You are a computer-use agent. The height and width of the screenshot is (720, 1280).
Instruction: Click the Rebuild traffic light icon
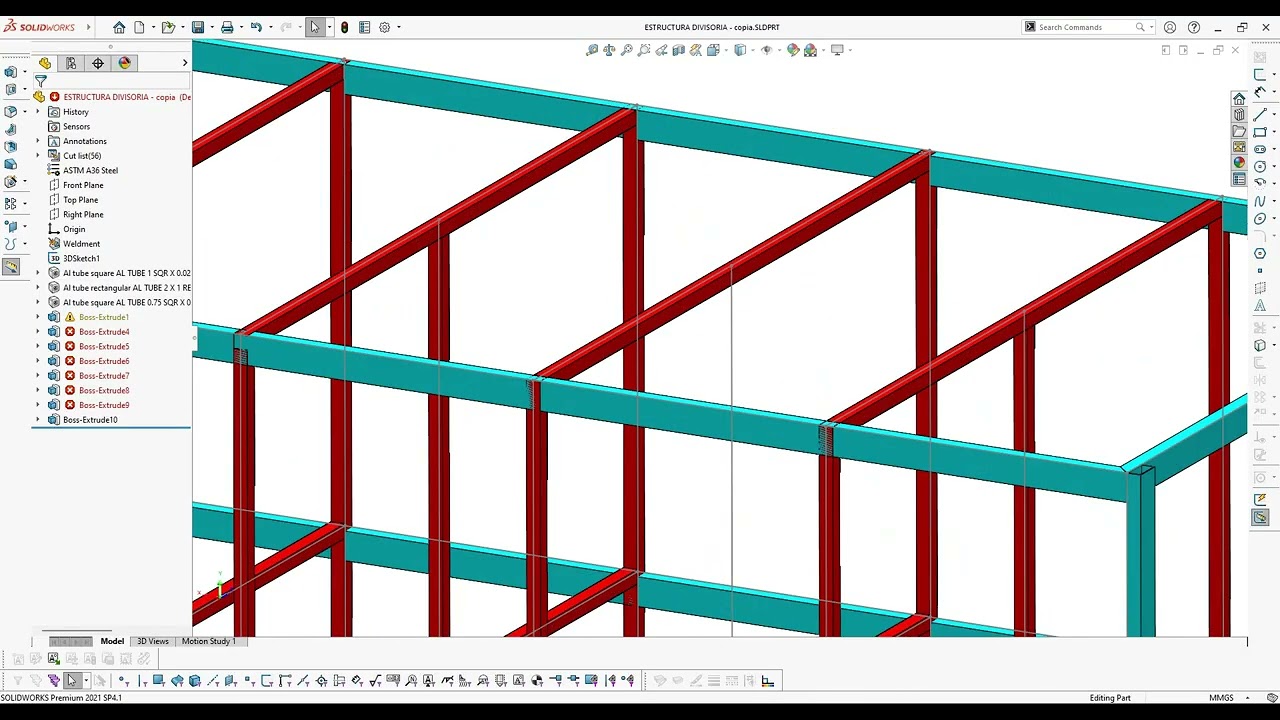345,27
